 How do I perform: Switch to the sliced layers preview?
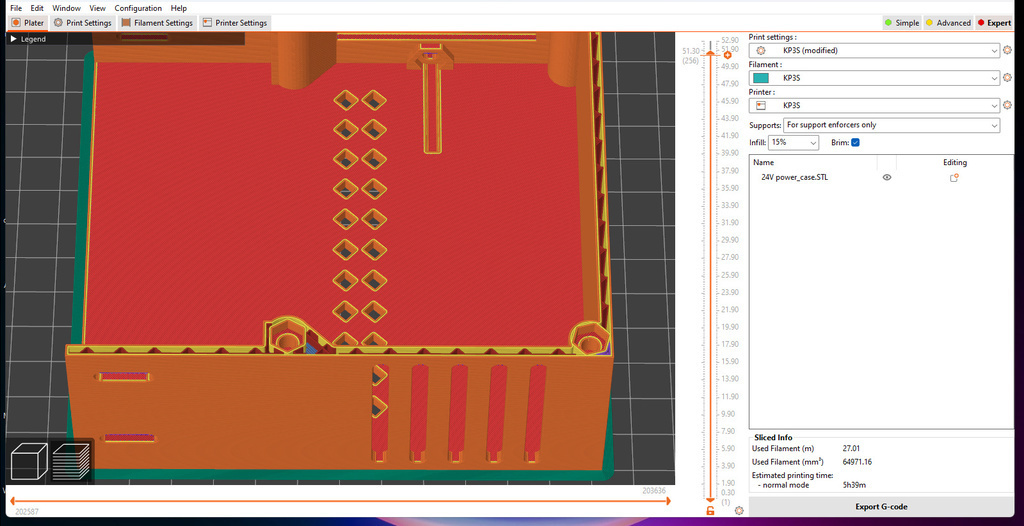coord(72,463)
